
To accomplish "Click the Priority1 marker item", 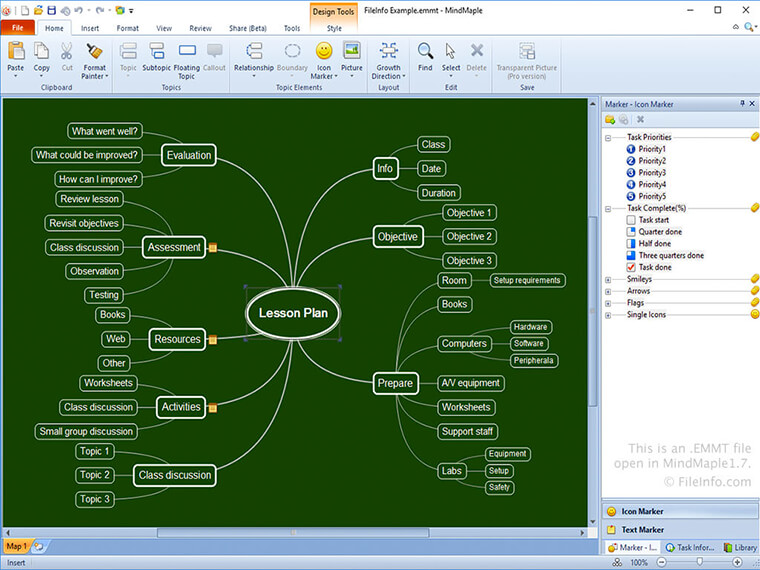I will pyautogui.click(x=651, y=149).
